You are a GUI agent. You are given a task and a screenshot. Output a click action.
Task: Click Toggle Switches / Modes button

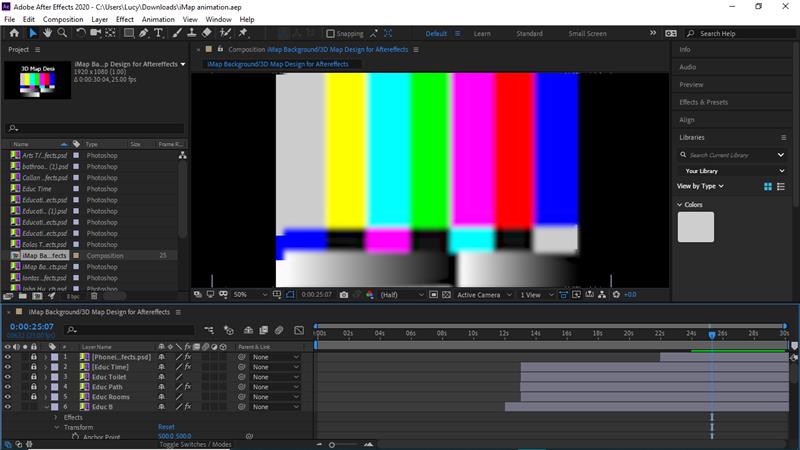coord(195,444)
